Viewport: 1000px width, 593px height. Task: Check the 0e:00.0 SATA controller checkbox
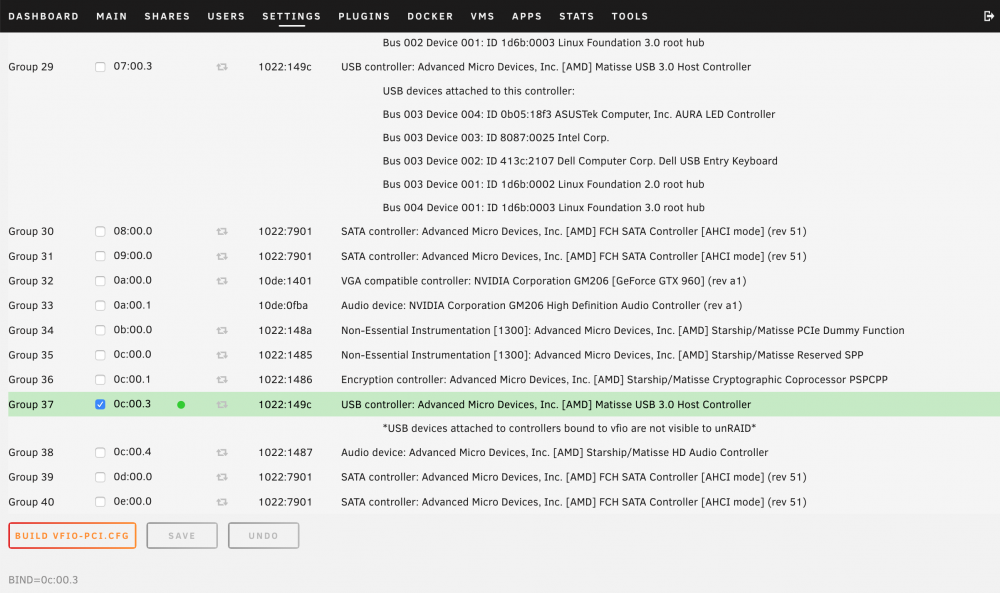click(100, 502)
